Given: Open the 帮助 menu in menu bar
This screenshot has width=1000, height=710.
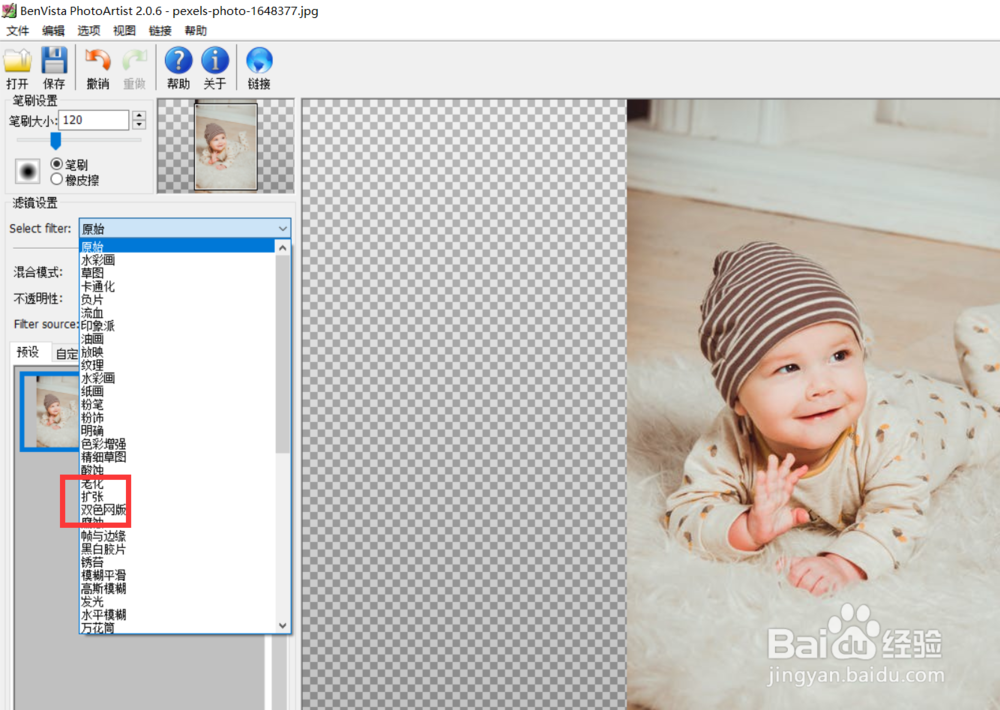Looking at the screenshot, I should pos(196,31).
